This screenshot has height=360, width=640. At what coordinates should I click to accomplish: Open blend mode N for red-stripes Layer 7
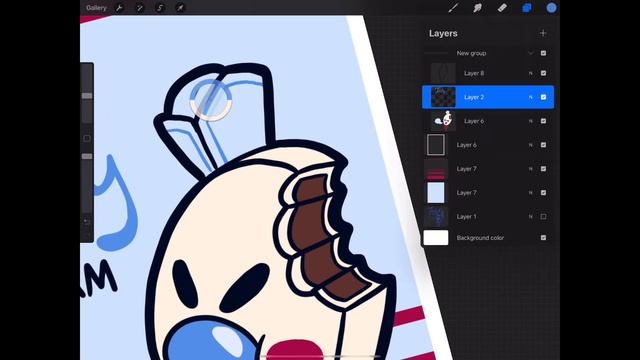tap(531, 169)
